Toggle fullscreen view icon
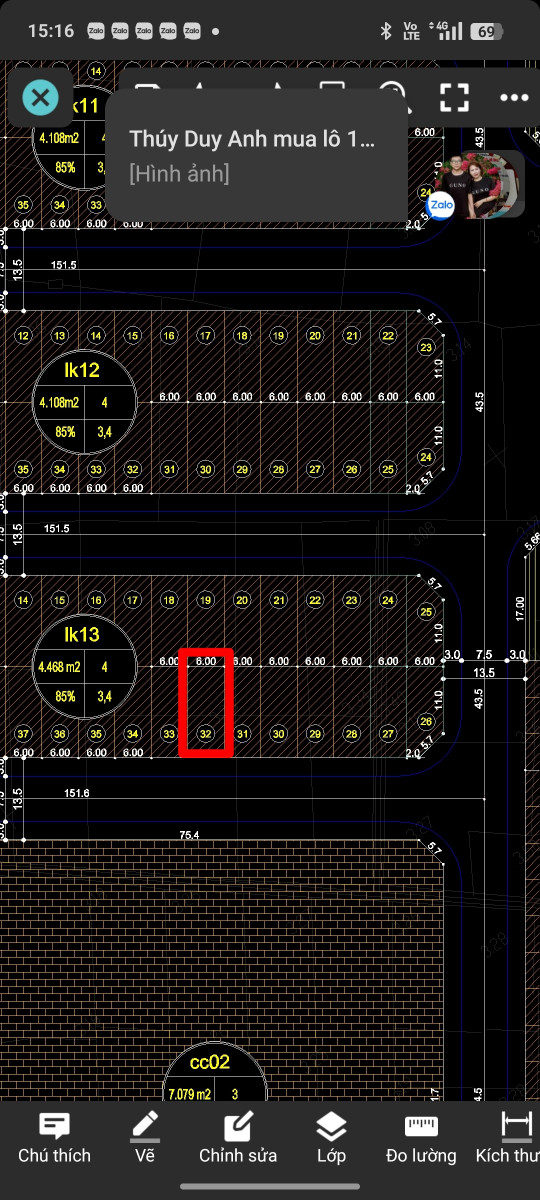540x1200 pixels. coord(454,97)
